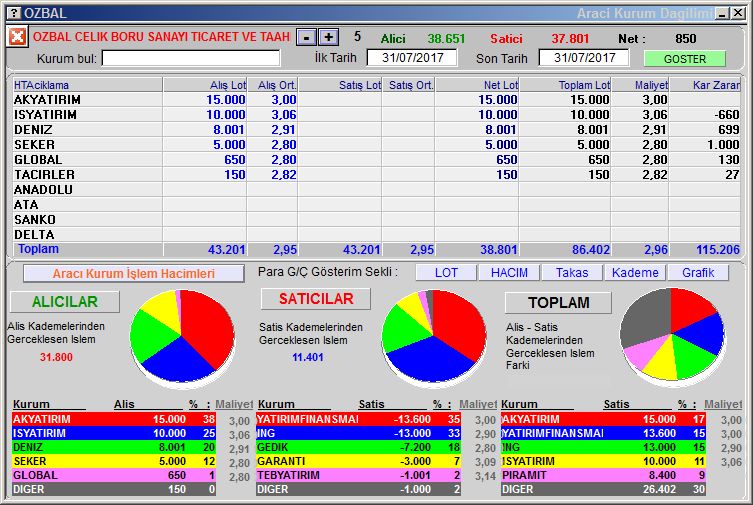
Task: Click the Kurum bul search field
Action: pos(191,59)
